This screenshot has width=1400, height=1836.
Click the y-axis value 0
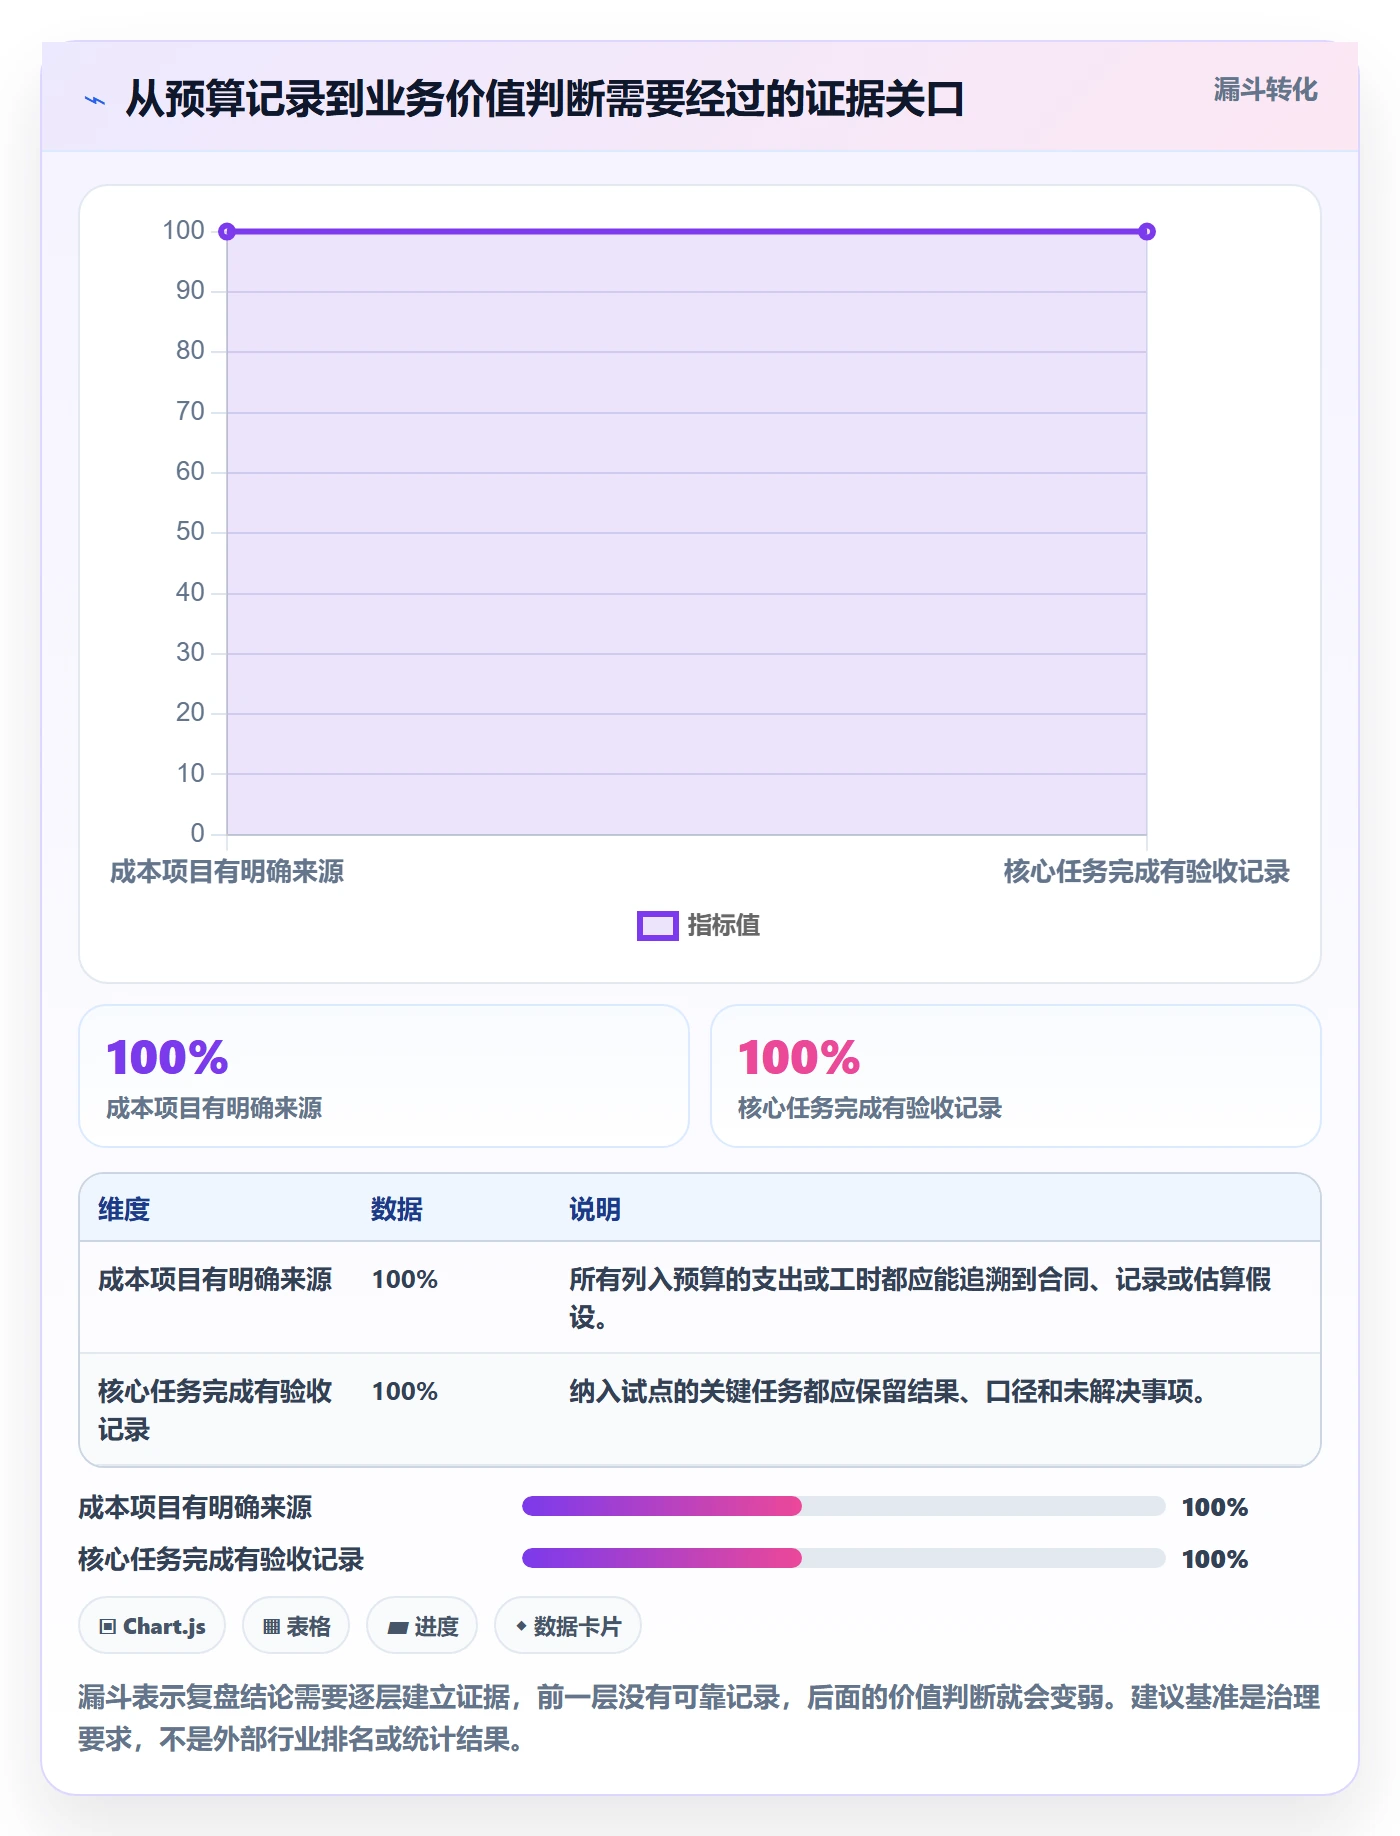pos(197,834)
